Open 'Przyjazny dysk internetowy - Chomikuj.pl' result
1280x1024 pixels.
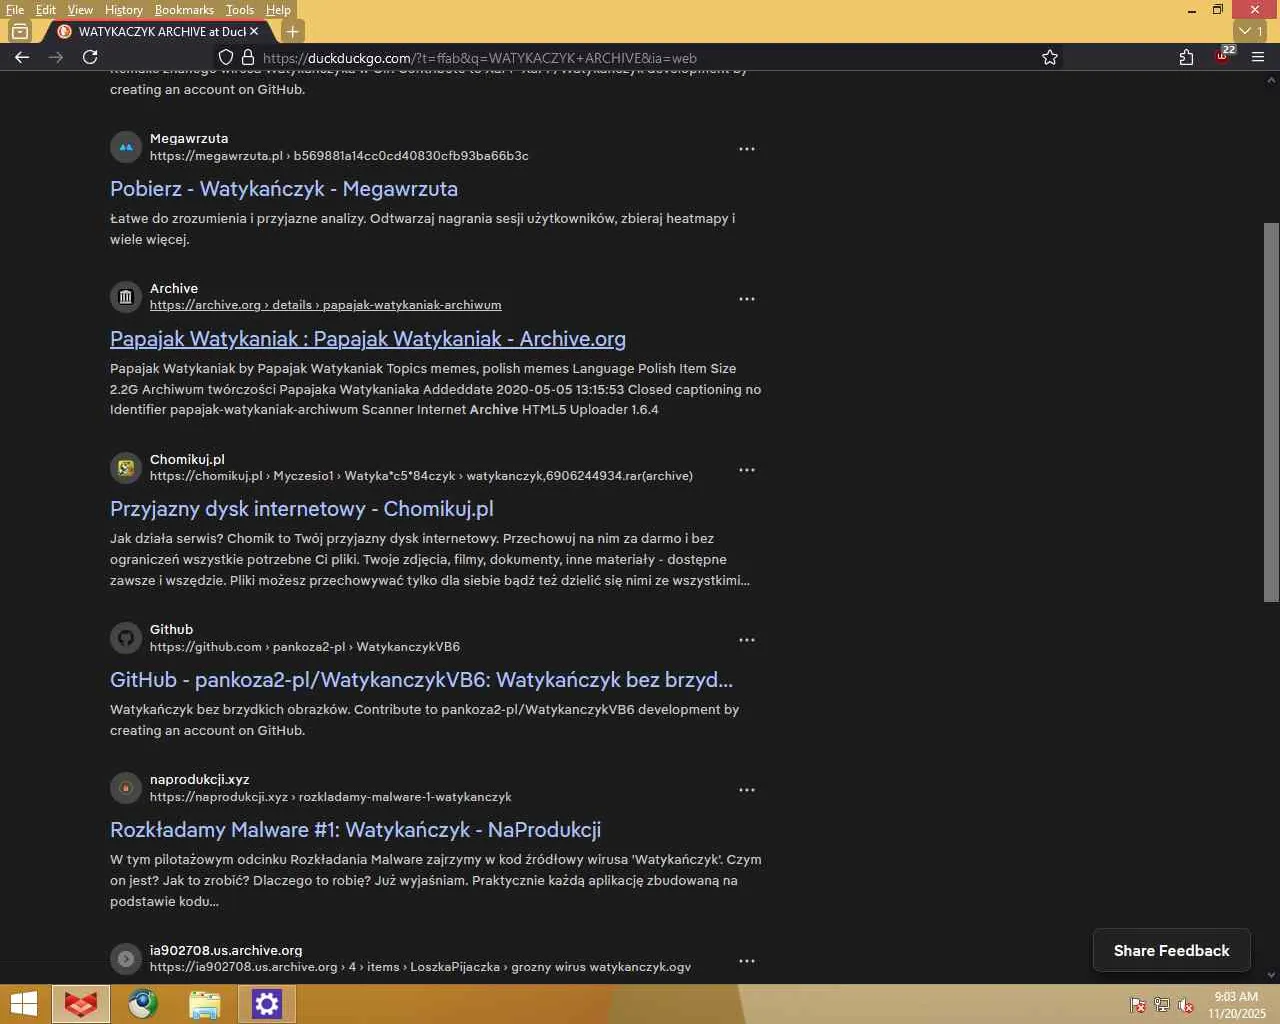[302, 509]
